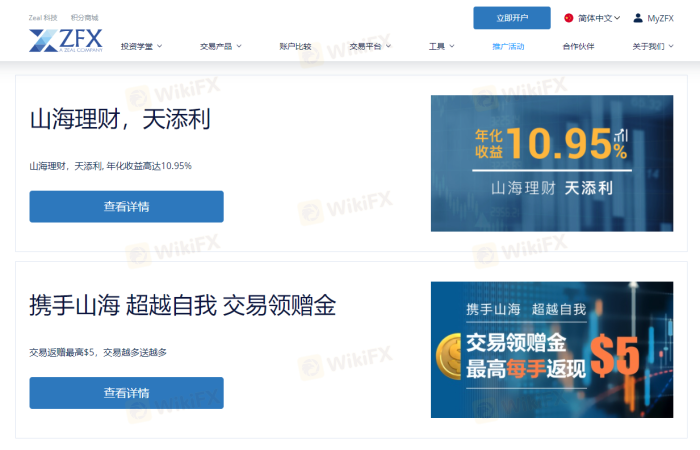This screenshot has width=700, height=450.
Task: Expand the 交易平台 menu
Action: [x=370, y=46]
